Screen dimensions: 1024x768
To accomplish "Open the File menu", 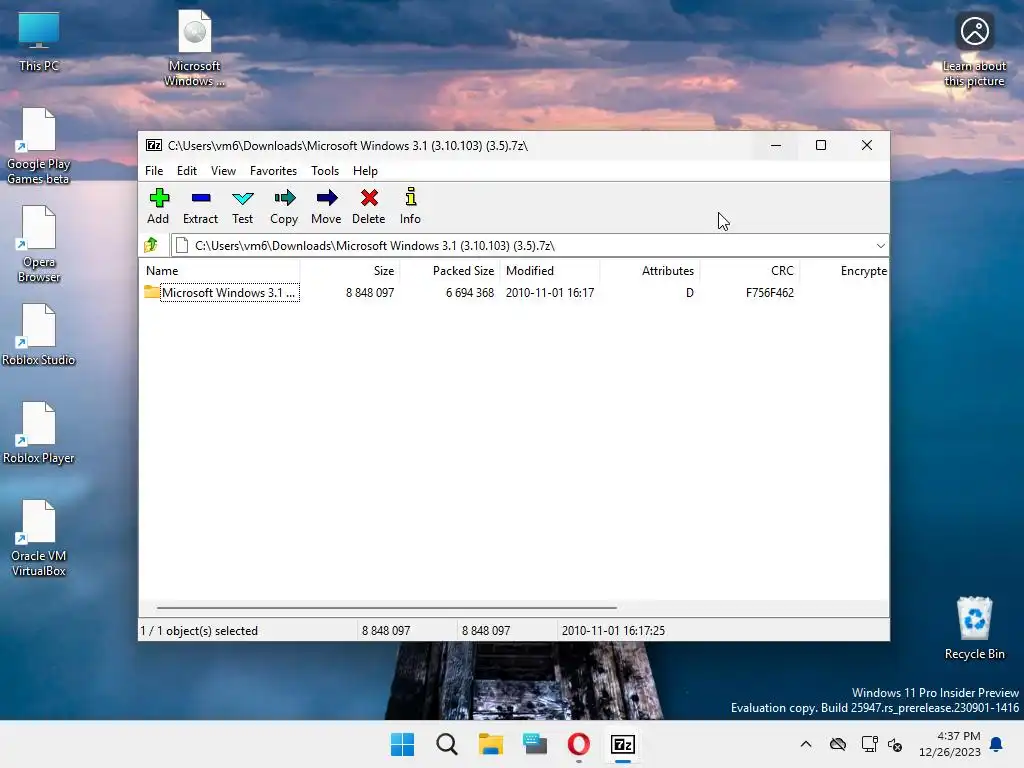I will tap(154, 171).
